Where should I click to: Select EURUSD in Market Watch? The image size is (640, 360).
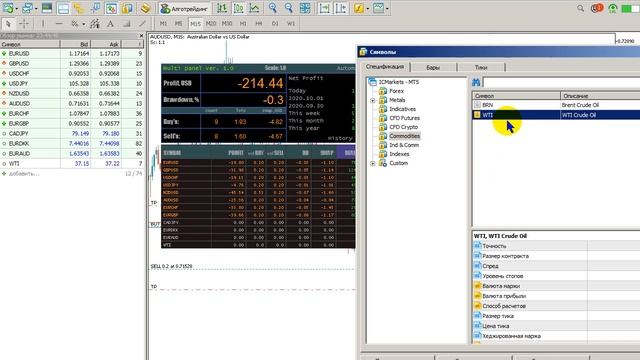[71, 53]
